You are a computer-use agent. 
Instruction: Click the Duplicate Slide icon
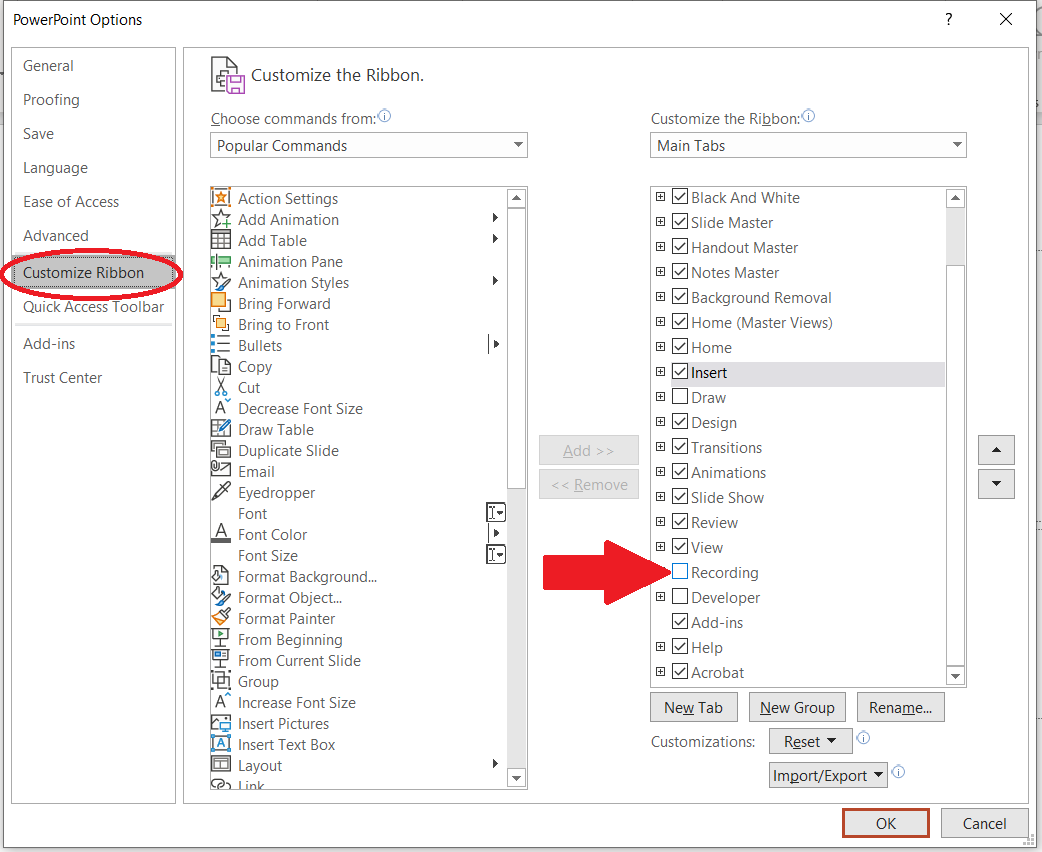coord(221,450)
